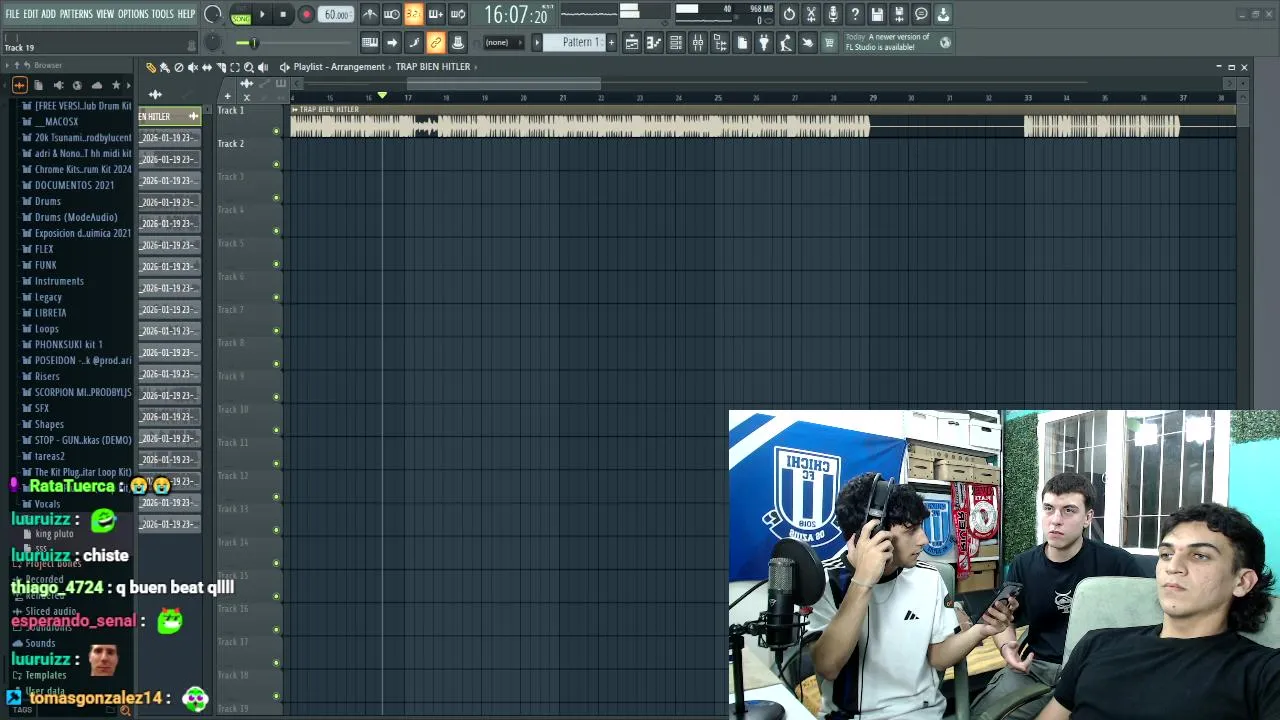
Task: Show the starred favorites tab in Browser
Action: 116,86
